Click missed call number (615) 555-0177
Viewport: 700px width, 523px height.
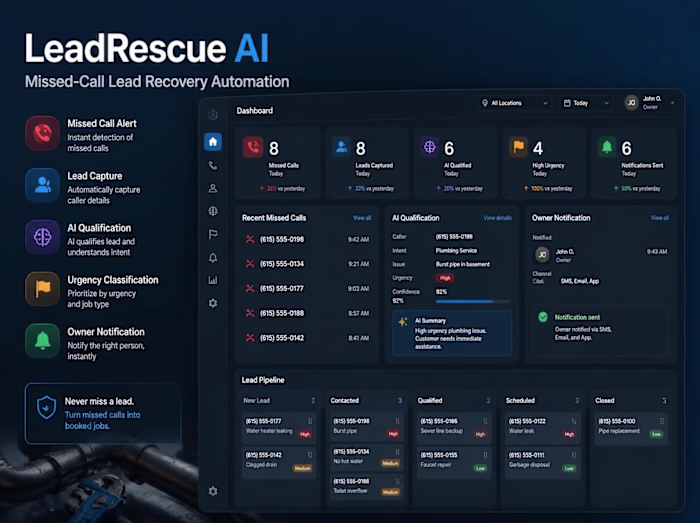click(x=282, y=289)
